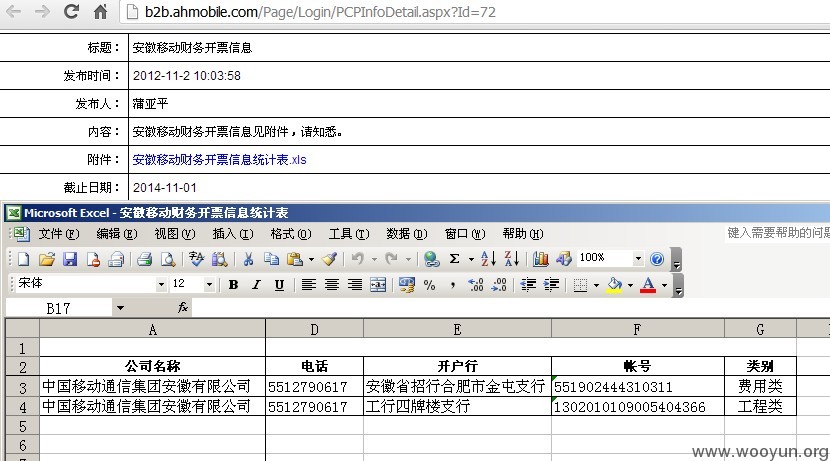This screenshot has width=830, height=461.
Task: Apply Percent style icon
Action: coord(429,285)
